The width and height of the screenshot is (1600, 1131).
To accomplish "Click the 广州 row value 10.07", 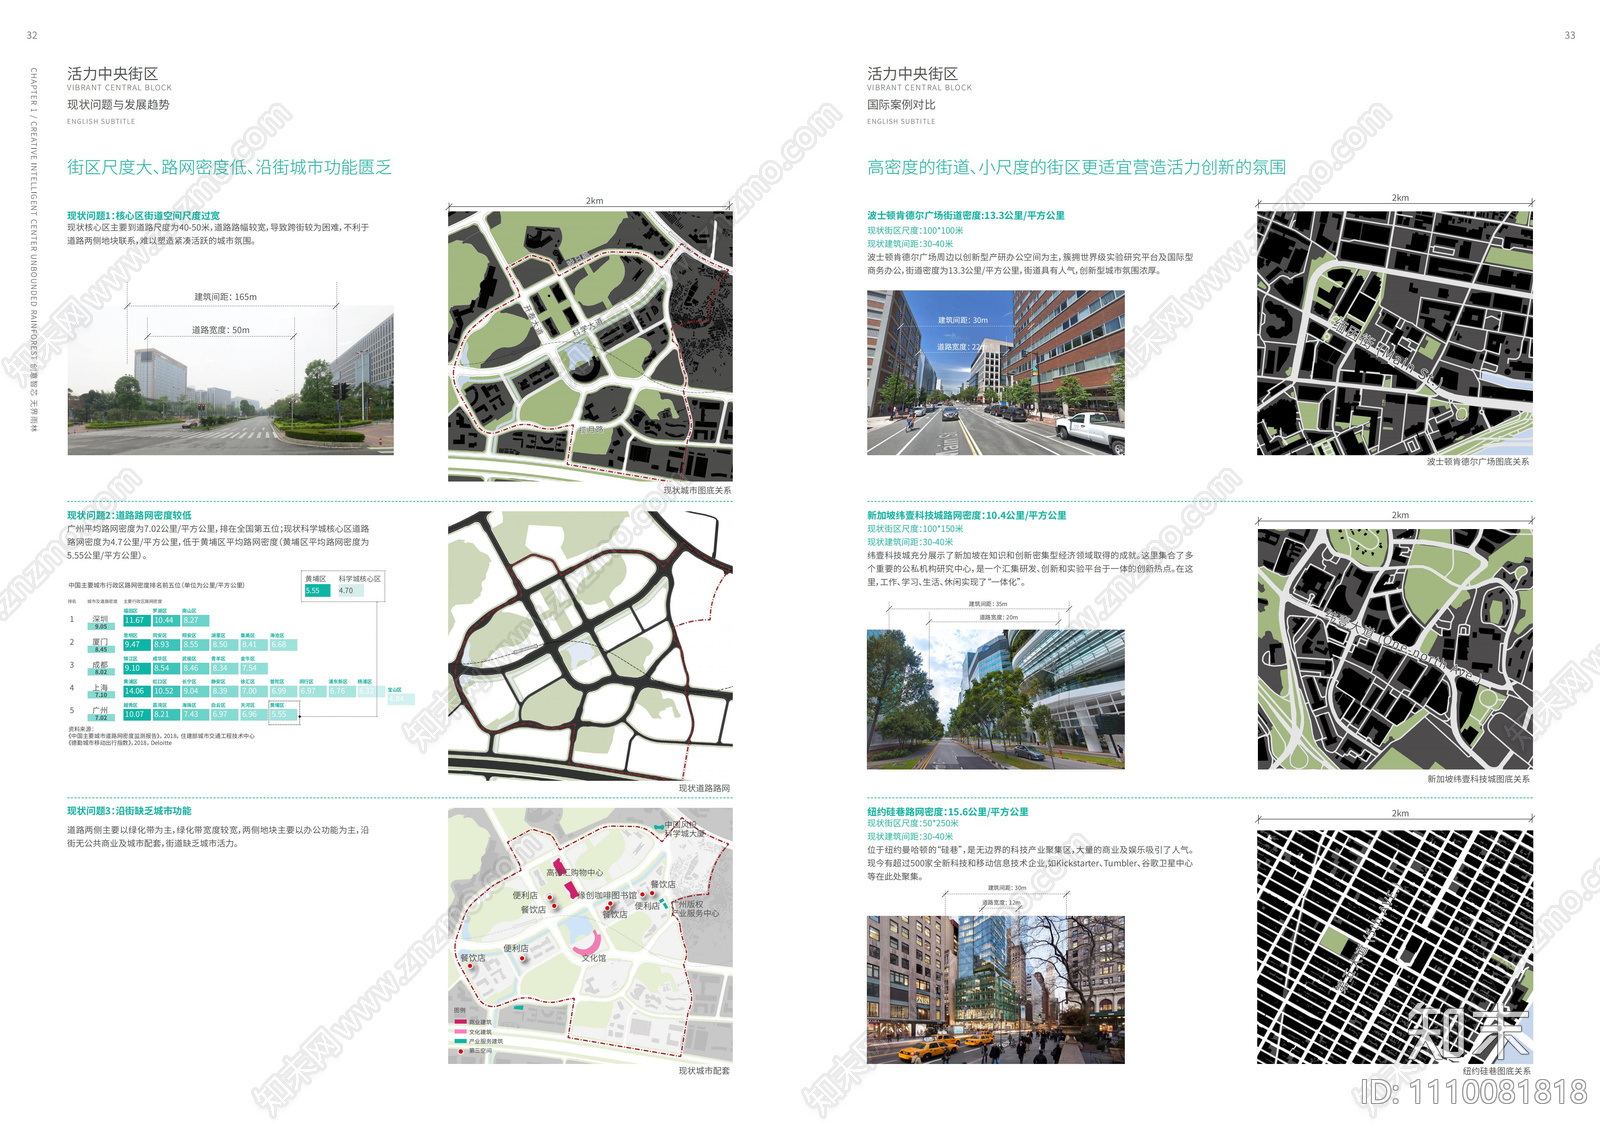I will 135,714.
